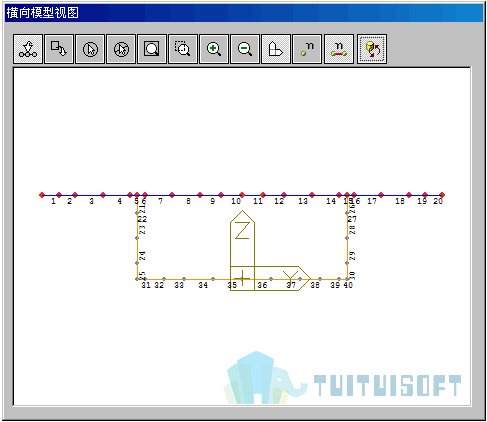Viewport: 487px width, 422px height.
Task: Select the node pick tool icon
Action: (28, 49)
